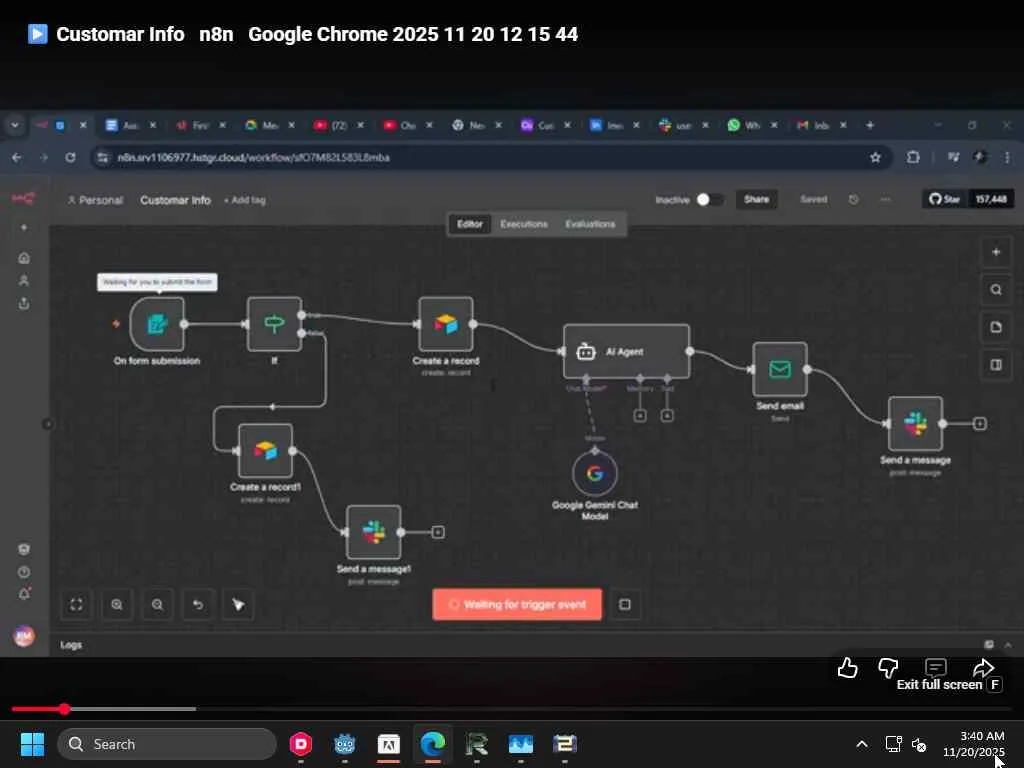Screen dimensions: 1024x768
Task: Share the video with arrow icon
Action: tap(984, 667)
